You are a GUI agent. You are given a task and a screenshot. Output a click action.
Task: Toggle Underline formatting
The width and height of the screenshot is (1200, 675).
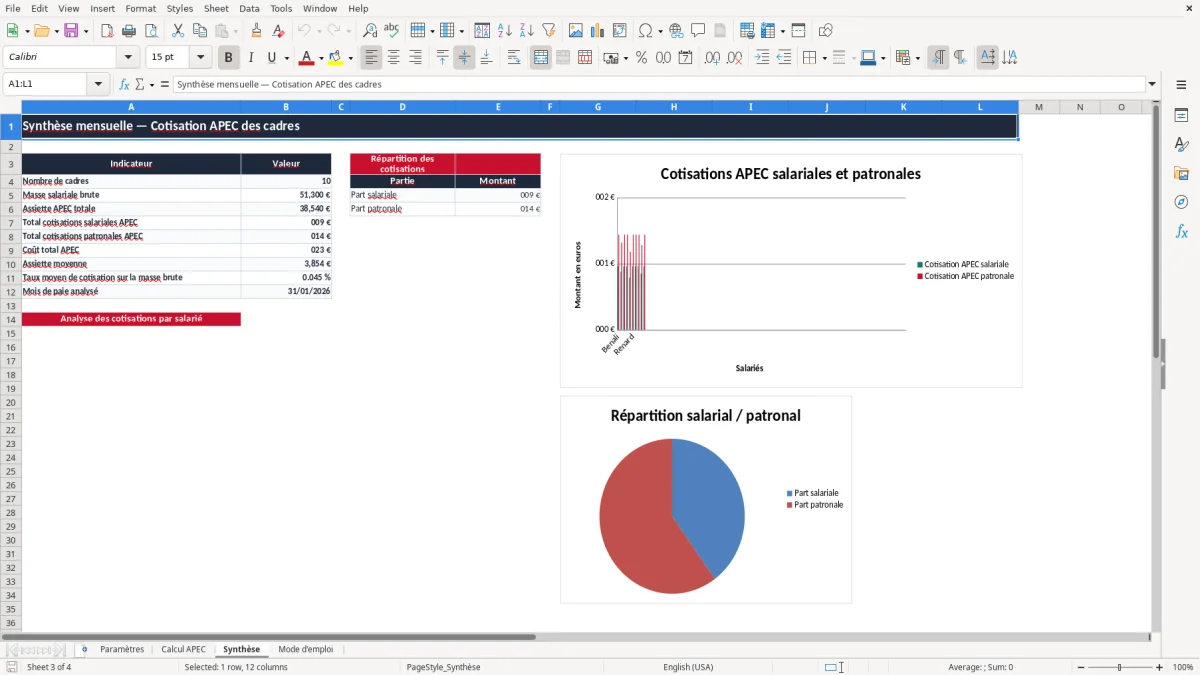271,58
